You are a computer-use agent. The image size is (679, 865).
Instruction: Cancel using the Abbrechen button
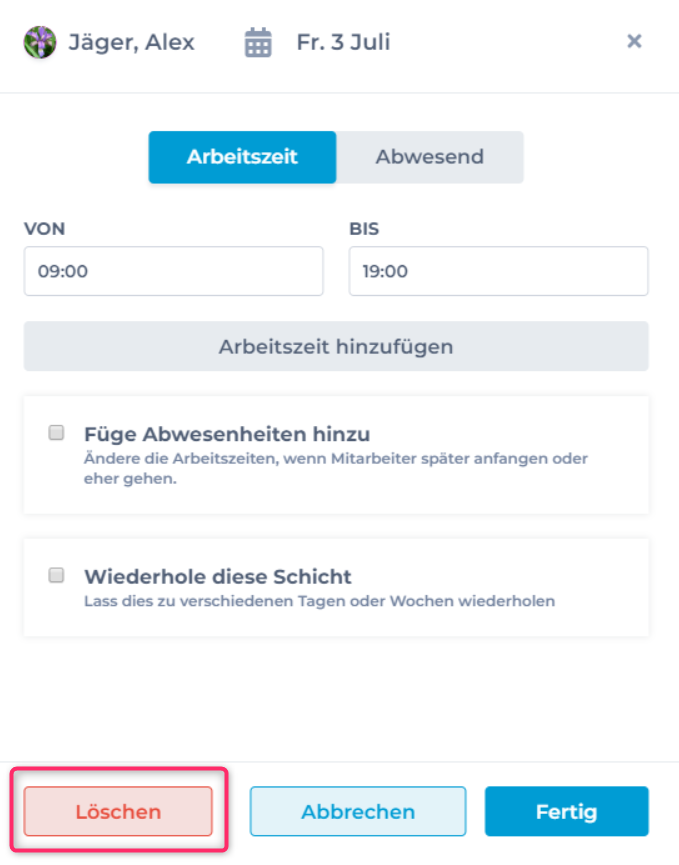(358, 811)
